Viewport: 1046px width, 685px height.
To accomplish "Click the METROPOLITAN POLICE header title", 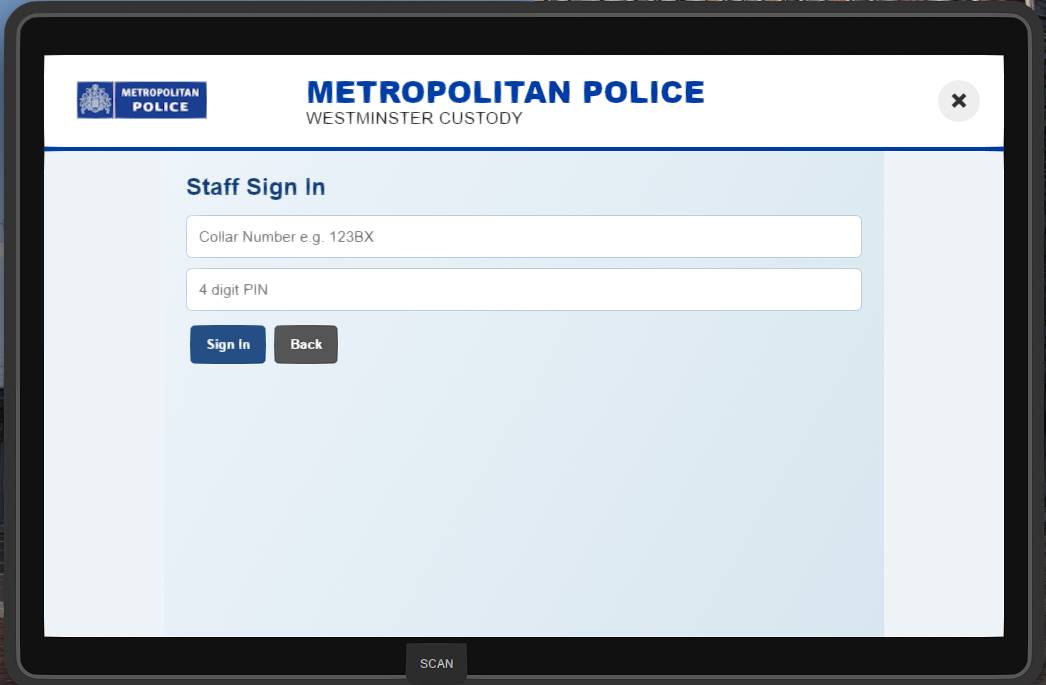I will click(x=506, y=92).
